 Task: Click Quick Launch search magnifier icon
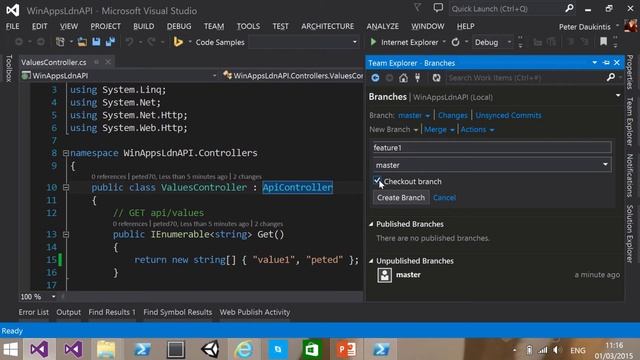point(569,8)
